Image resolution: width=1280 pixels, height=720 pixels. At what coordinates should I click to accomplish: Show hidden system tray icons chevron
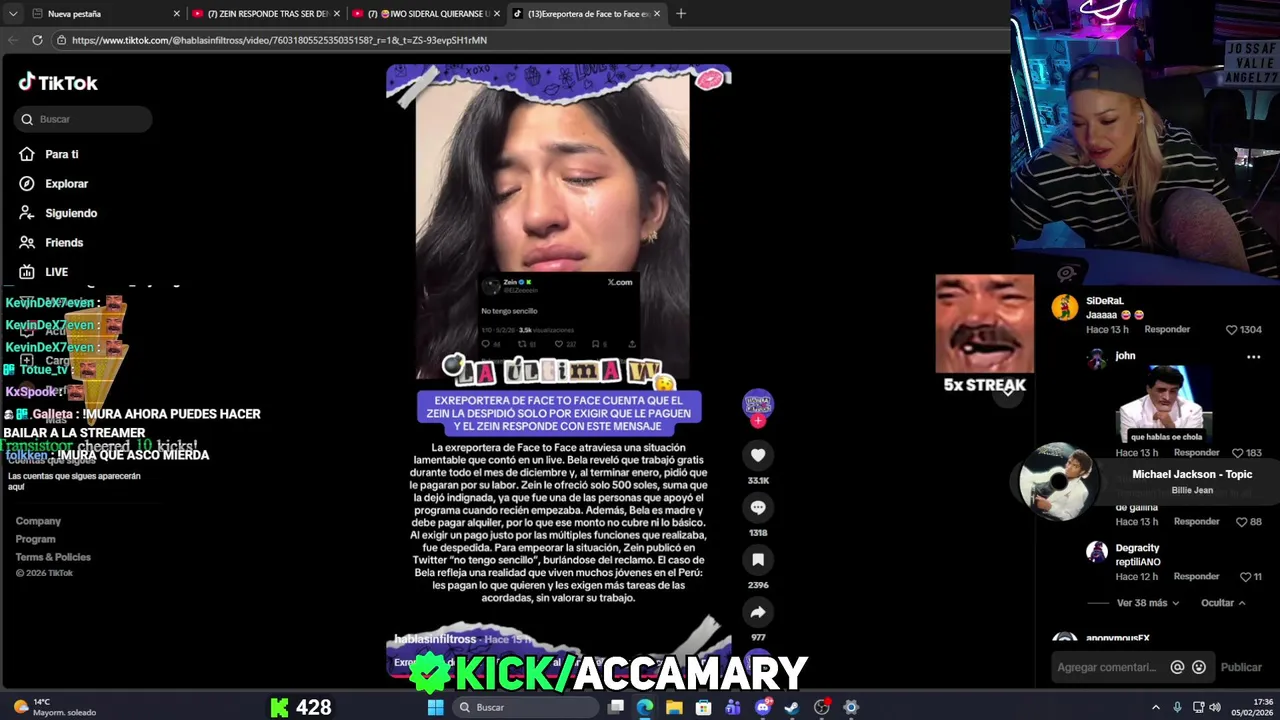click(1156, 707)
